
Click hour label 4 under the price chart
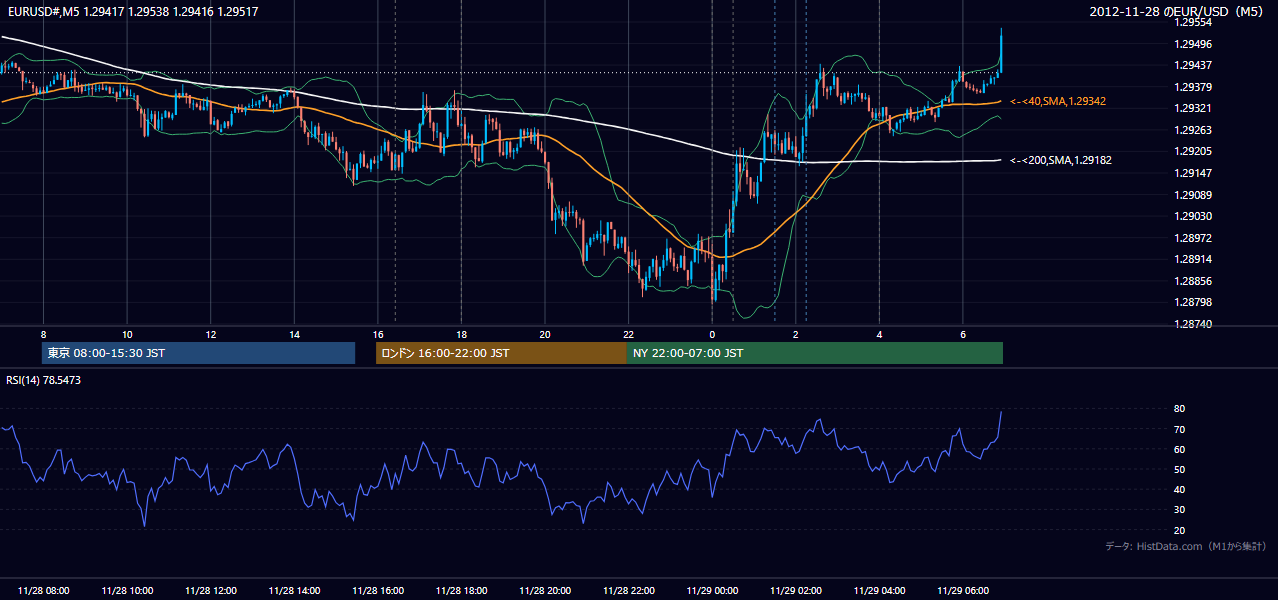click(x=879, y=334)
